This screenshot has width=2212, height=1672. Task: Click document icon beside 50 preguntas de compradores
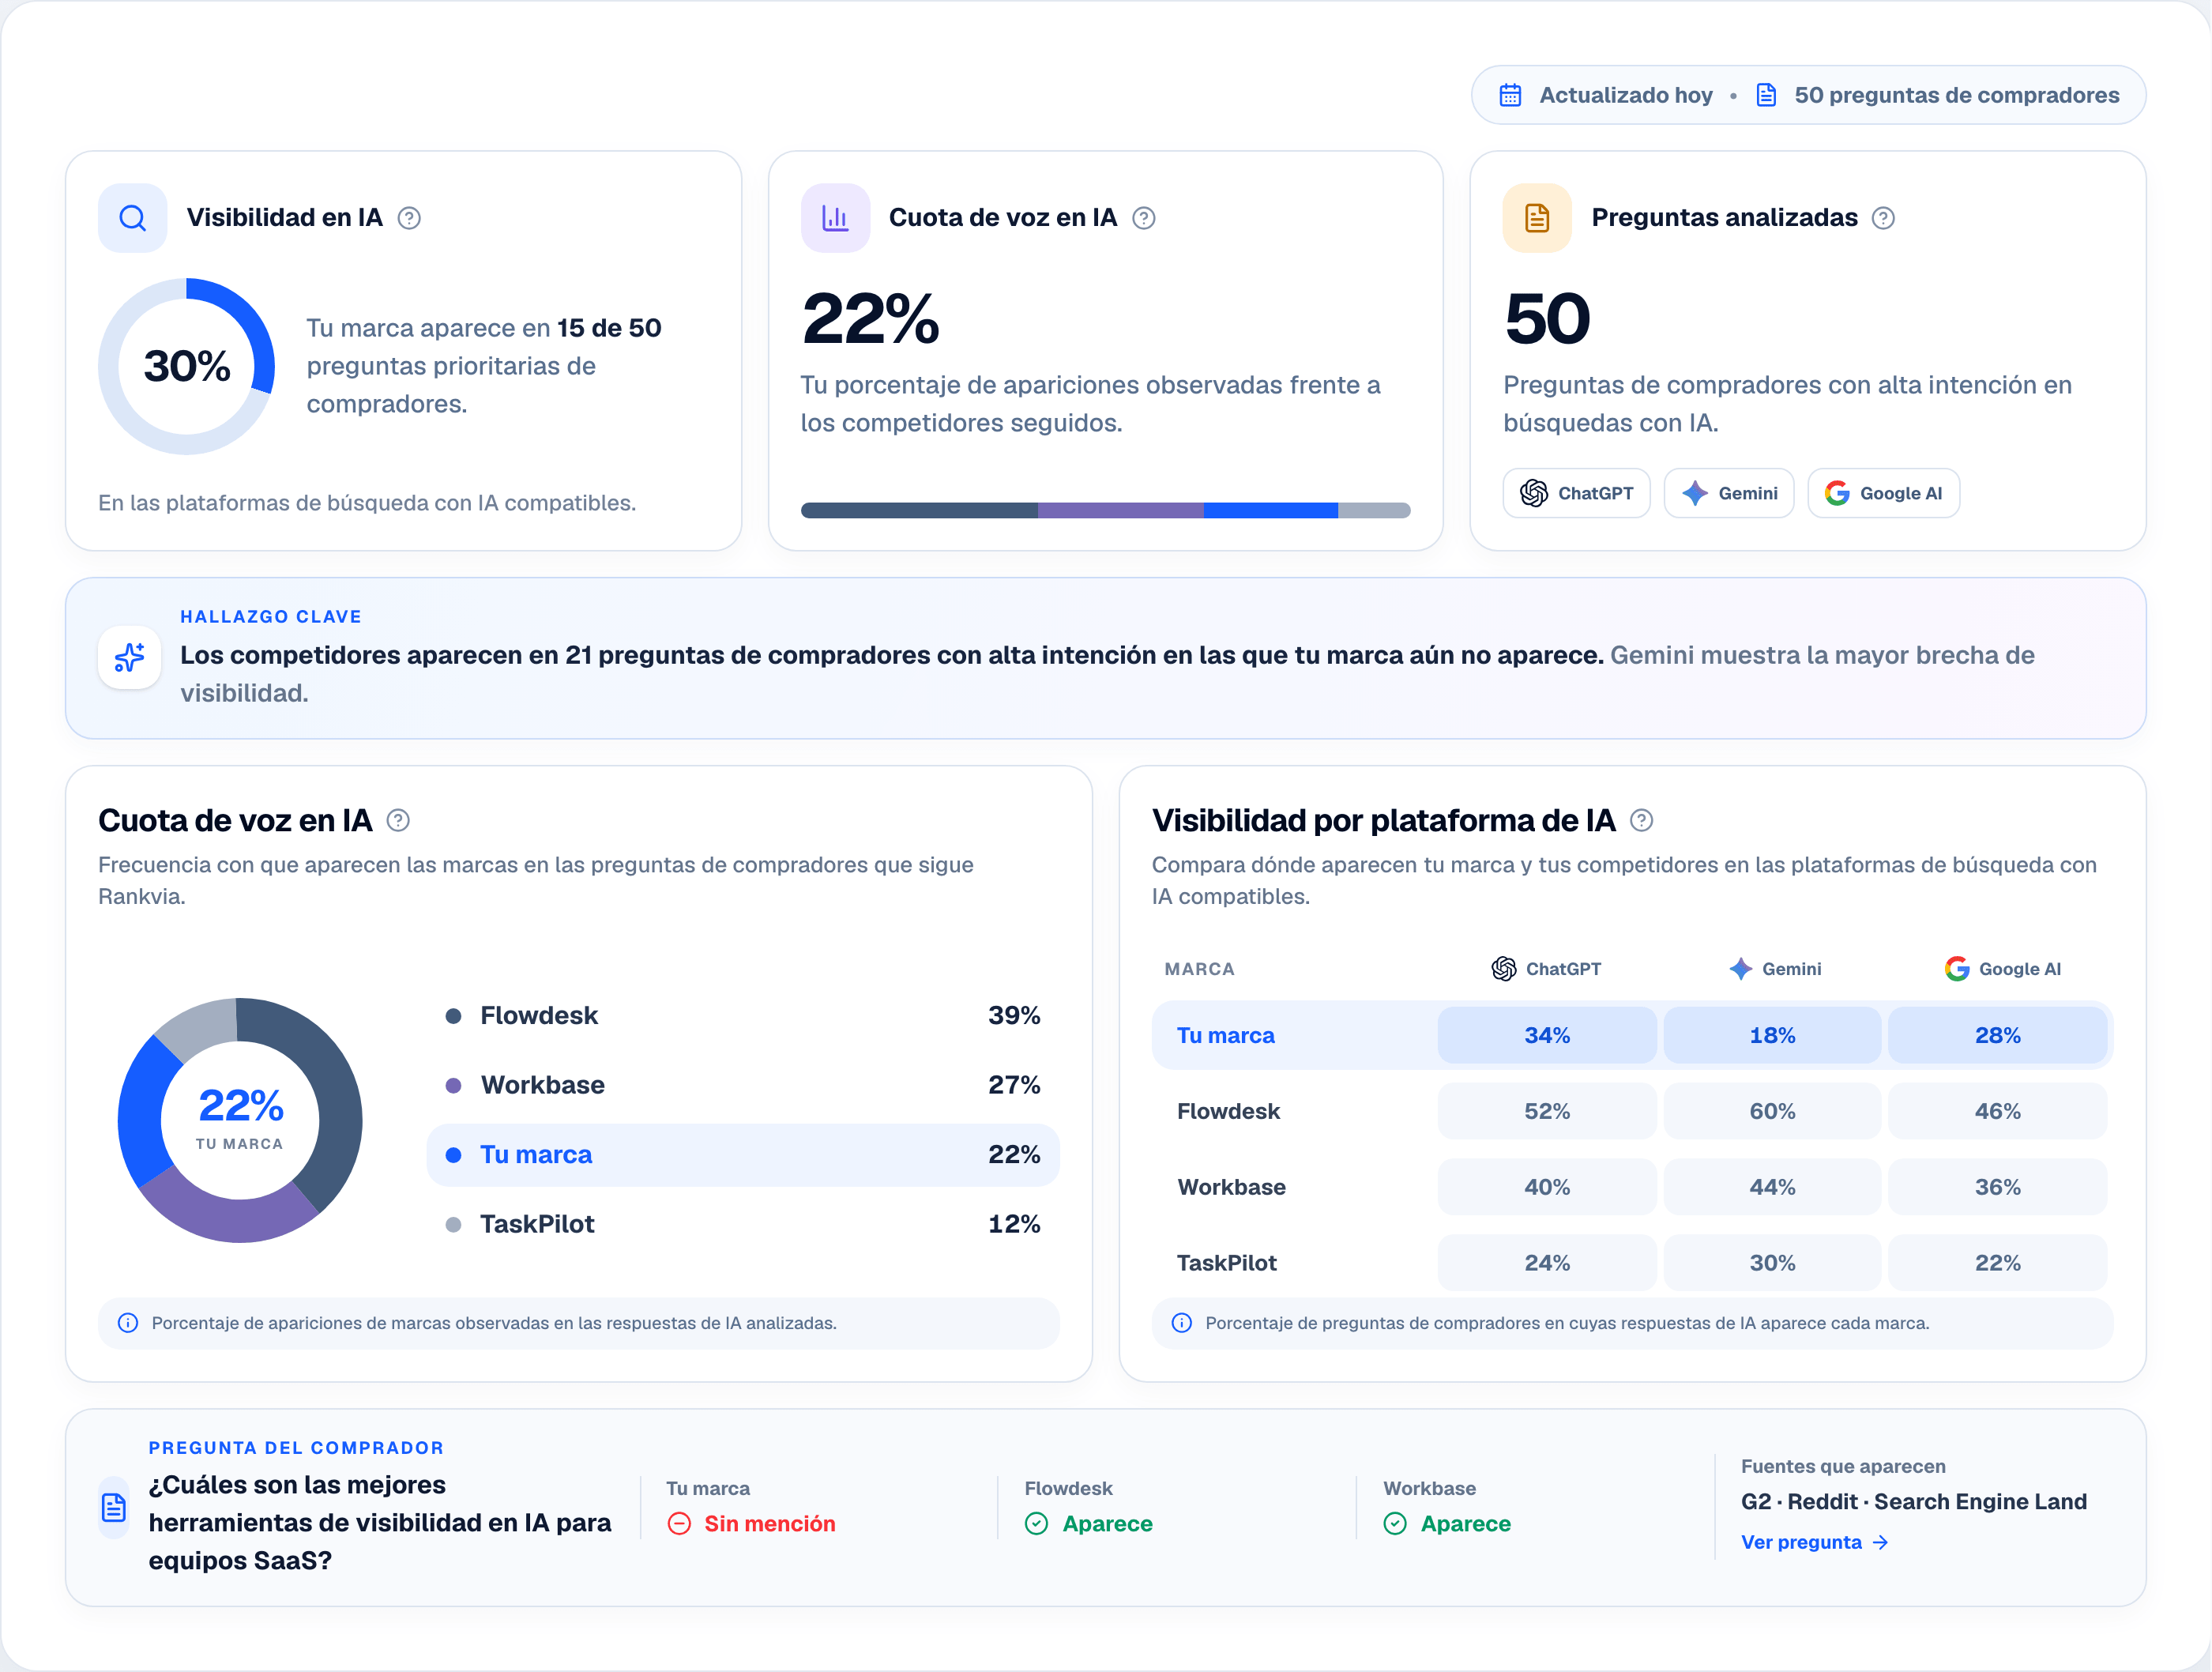point(1766,95)
